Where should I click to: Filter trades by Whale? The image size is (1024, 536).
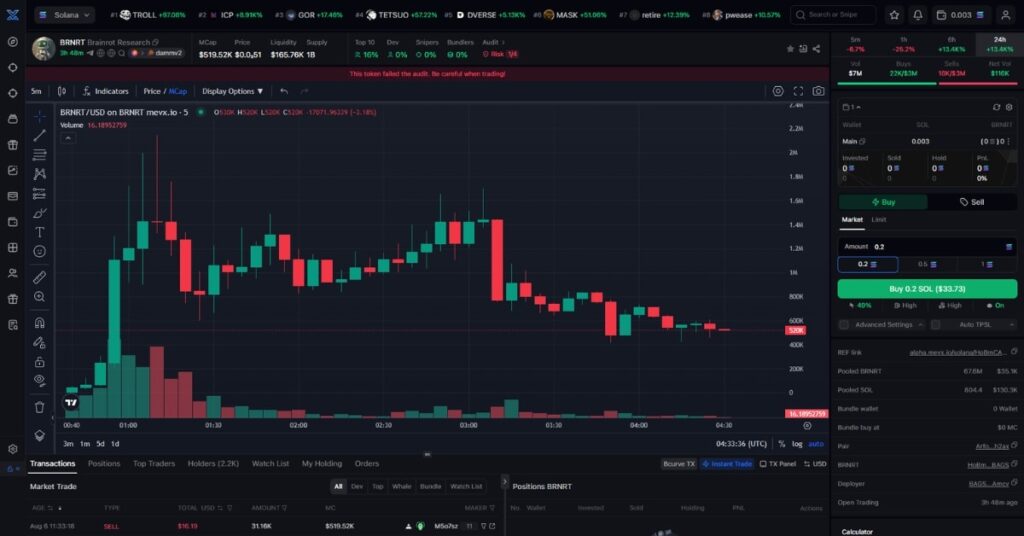[401, 486]
